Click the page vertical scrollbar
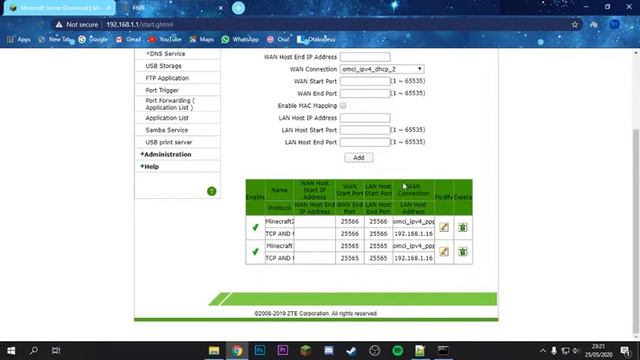The height and width of the screenshot is (360, 640). point(636,231)
